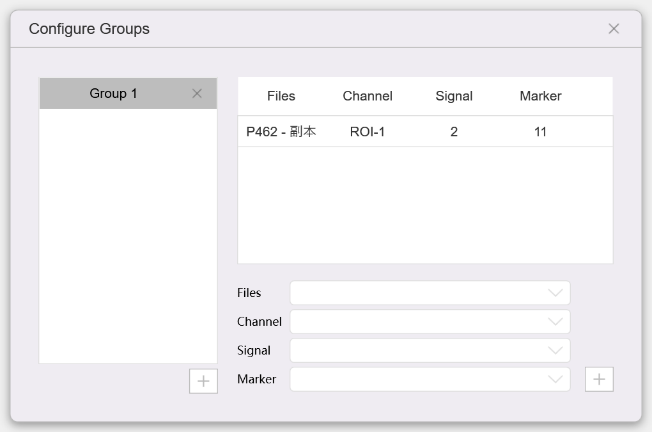Viewport: 652px width, 432px height.
Task: Add a new group with plus button
Action: [203, 381]
